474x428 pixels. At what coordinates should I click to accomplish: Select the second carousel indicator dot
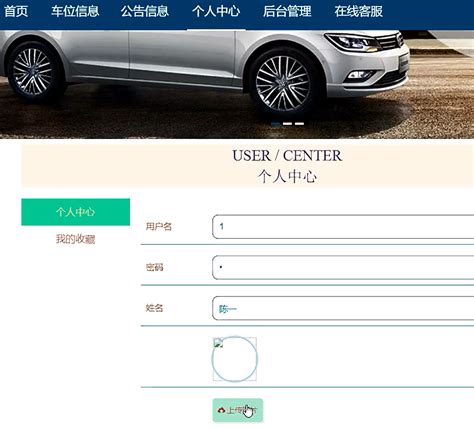tap(287, 124)
